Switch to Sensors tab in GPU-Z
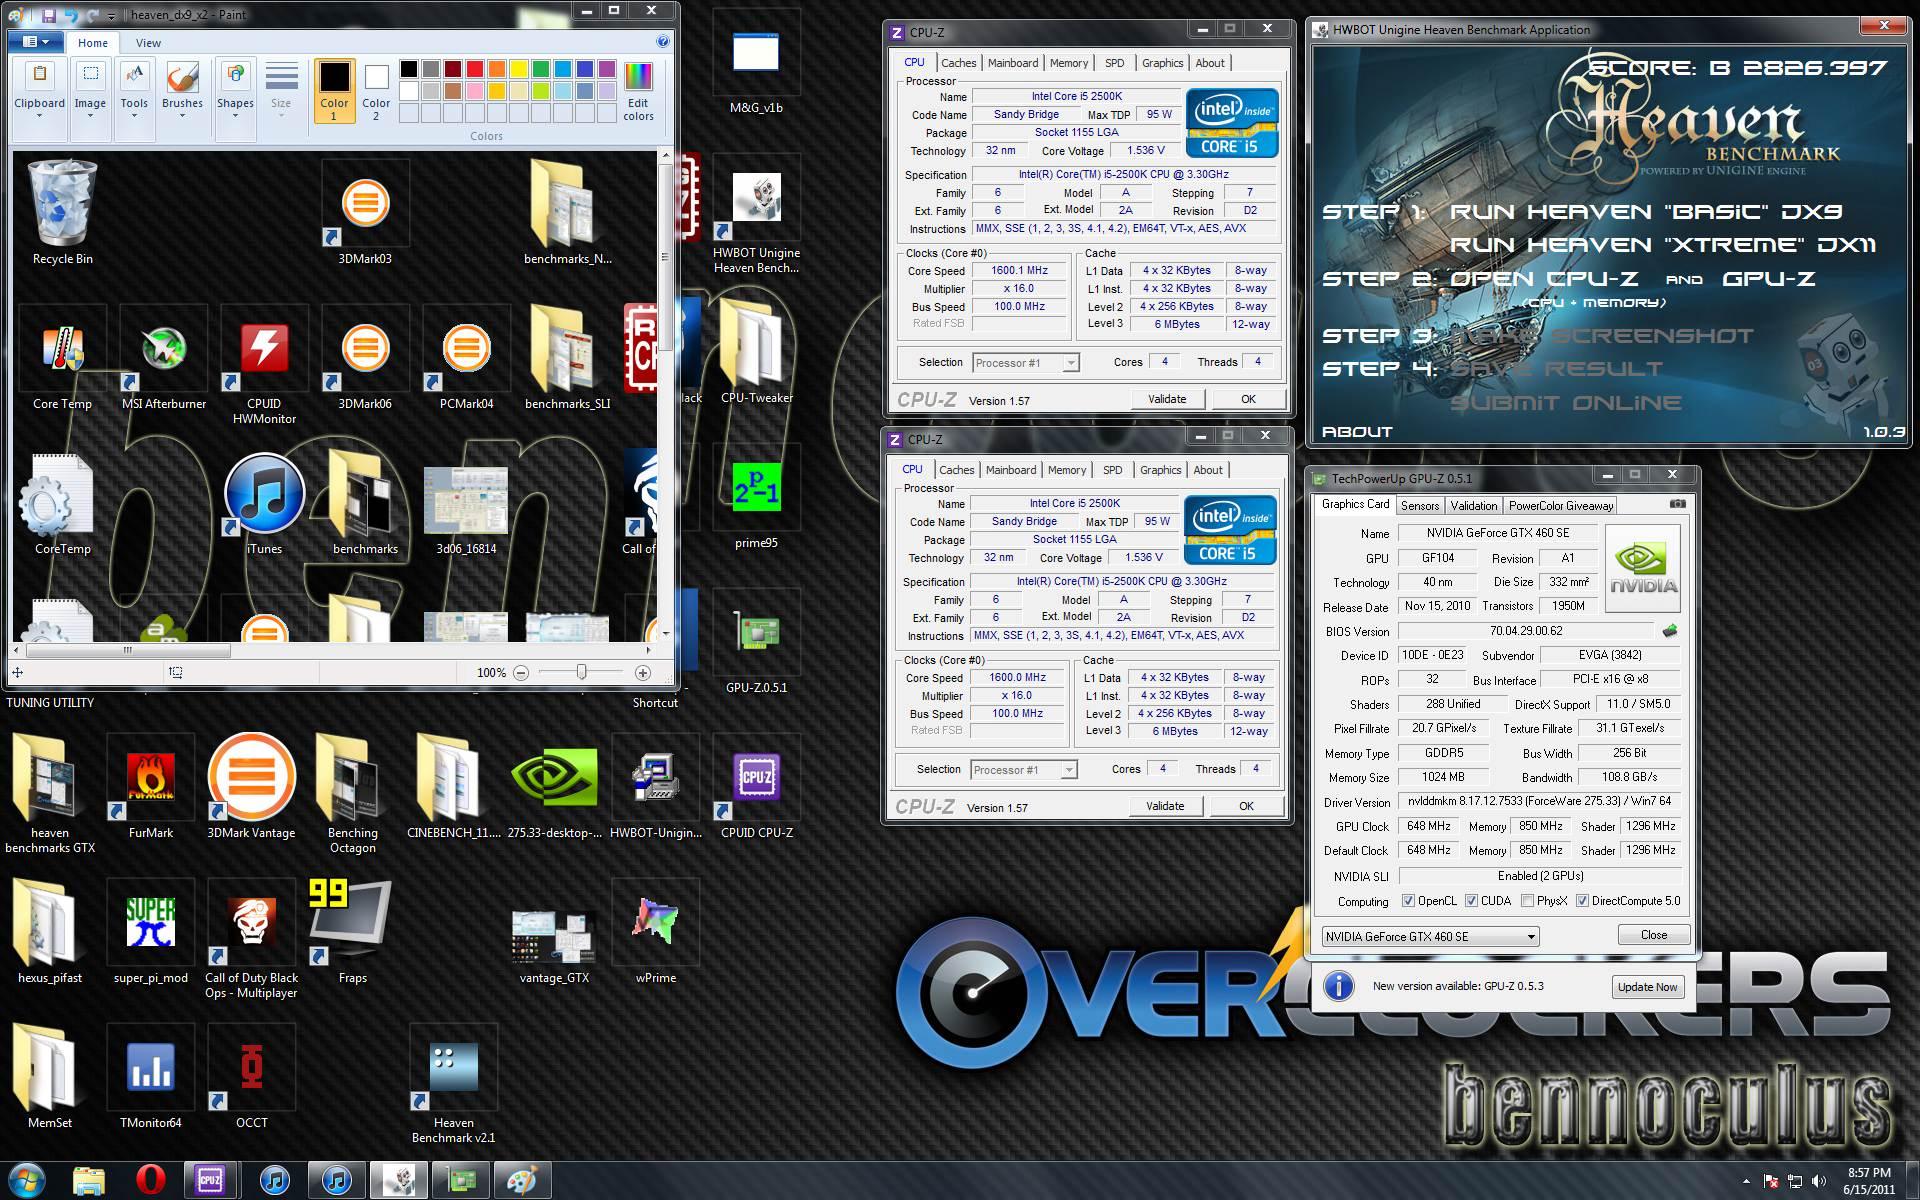The height and width of the screenshot is (1200, 1920). click(1420, 506)
